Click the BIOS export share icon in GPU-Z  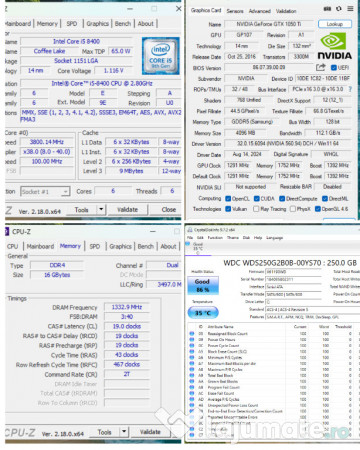[x=321, y=67]
